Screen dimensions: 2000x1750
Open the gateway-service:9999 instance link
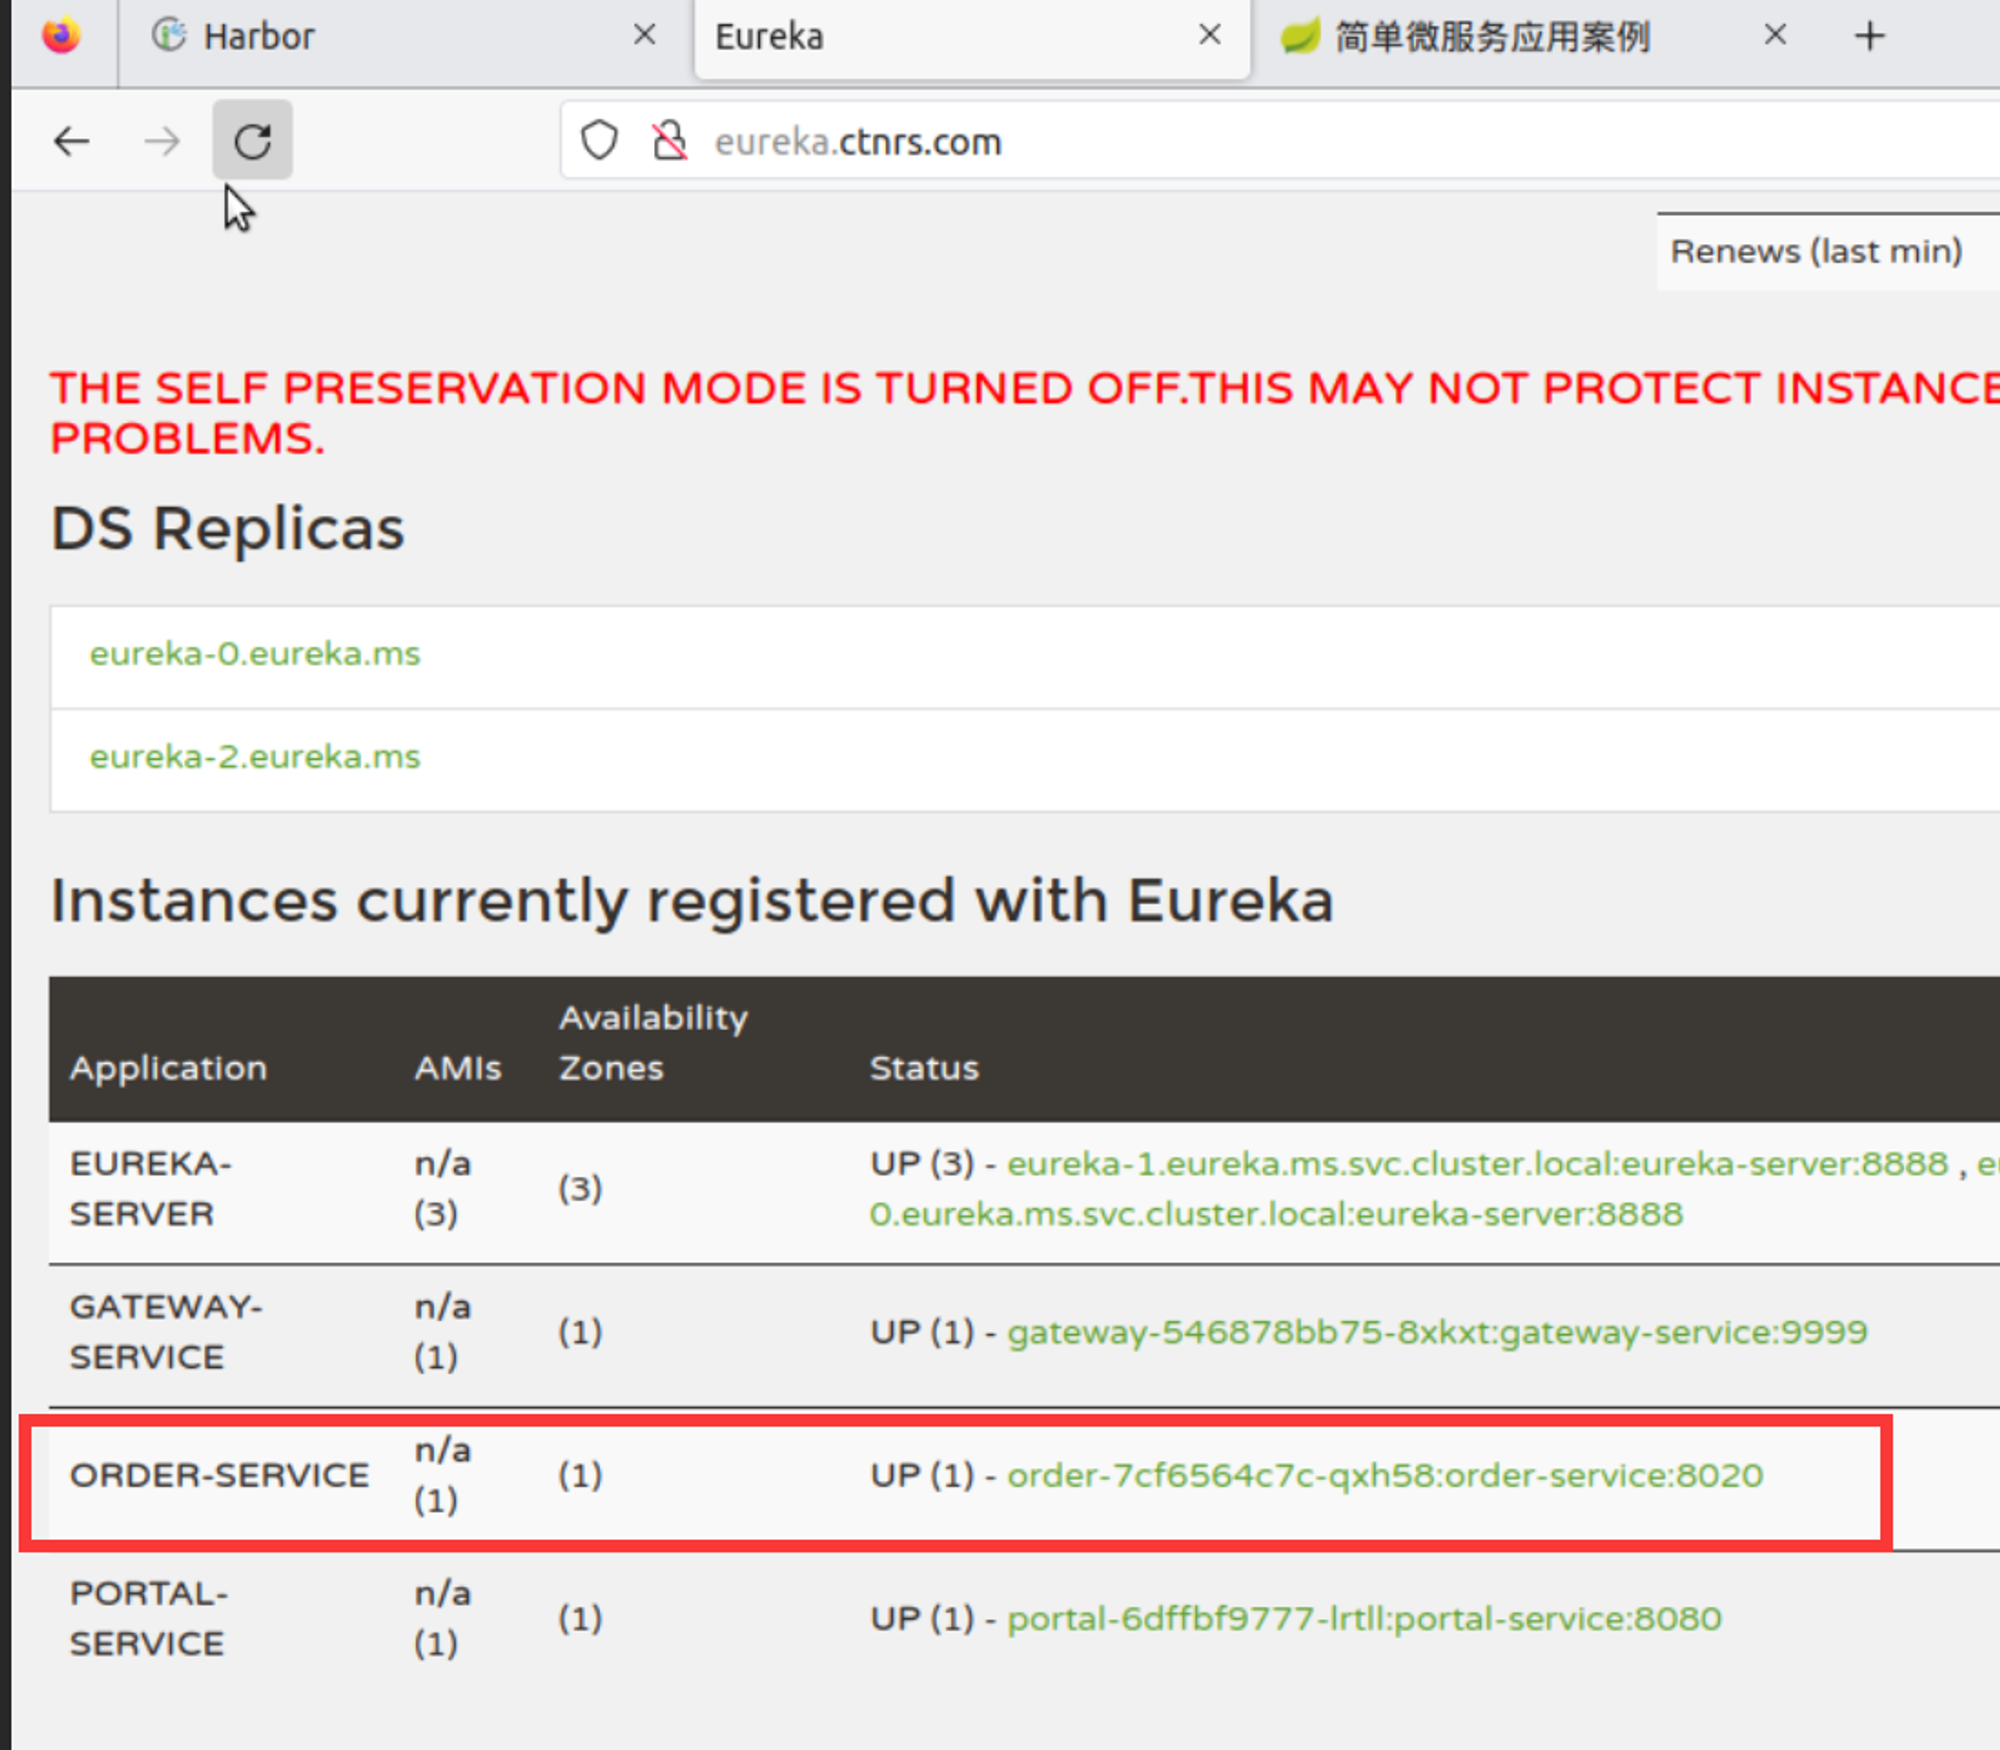pyautogui.click(x=1437, y=1332)
